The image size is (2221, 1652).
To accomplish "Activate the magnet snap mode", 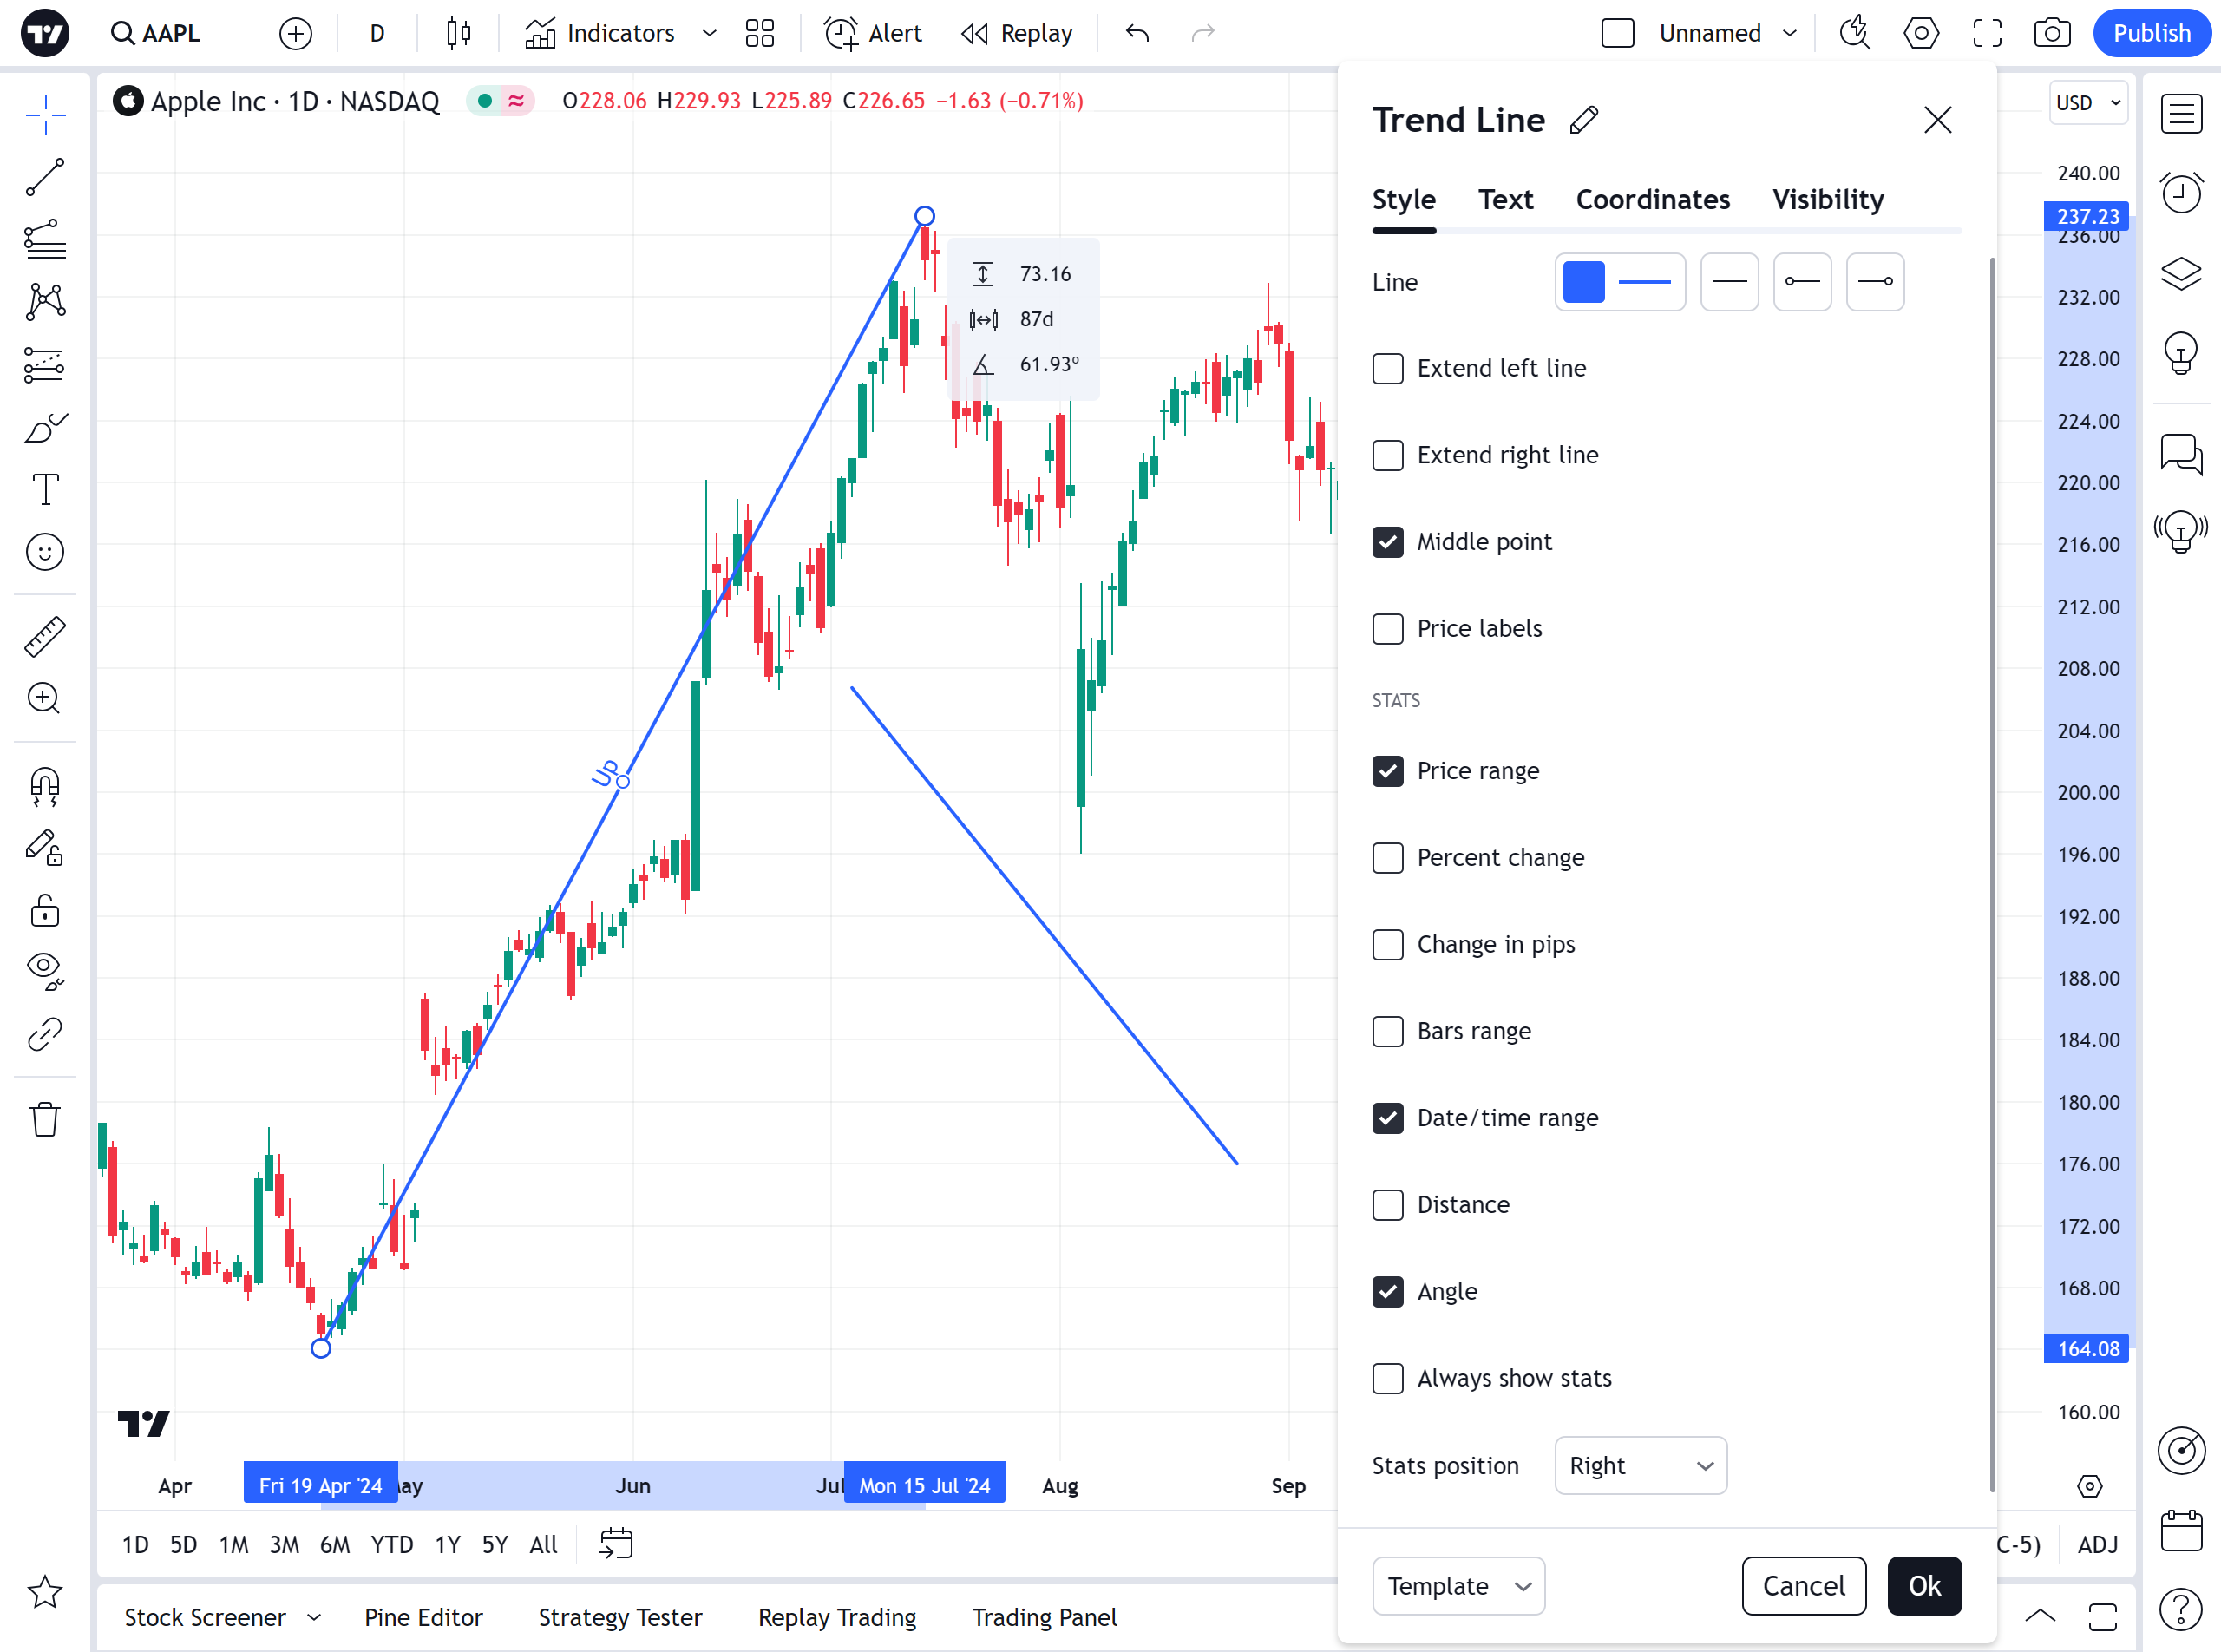I will click(45, 786).
